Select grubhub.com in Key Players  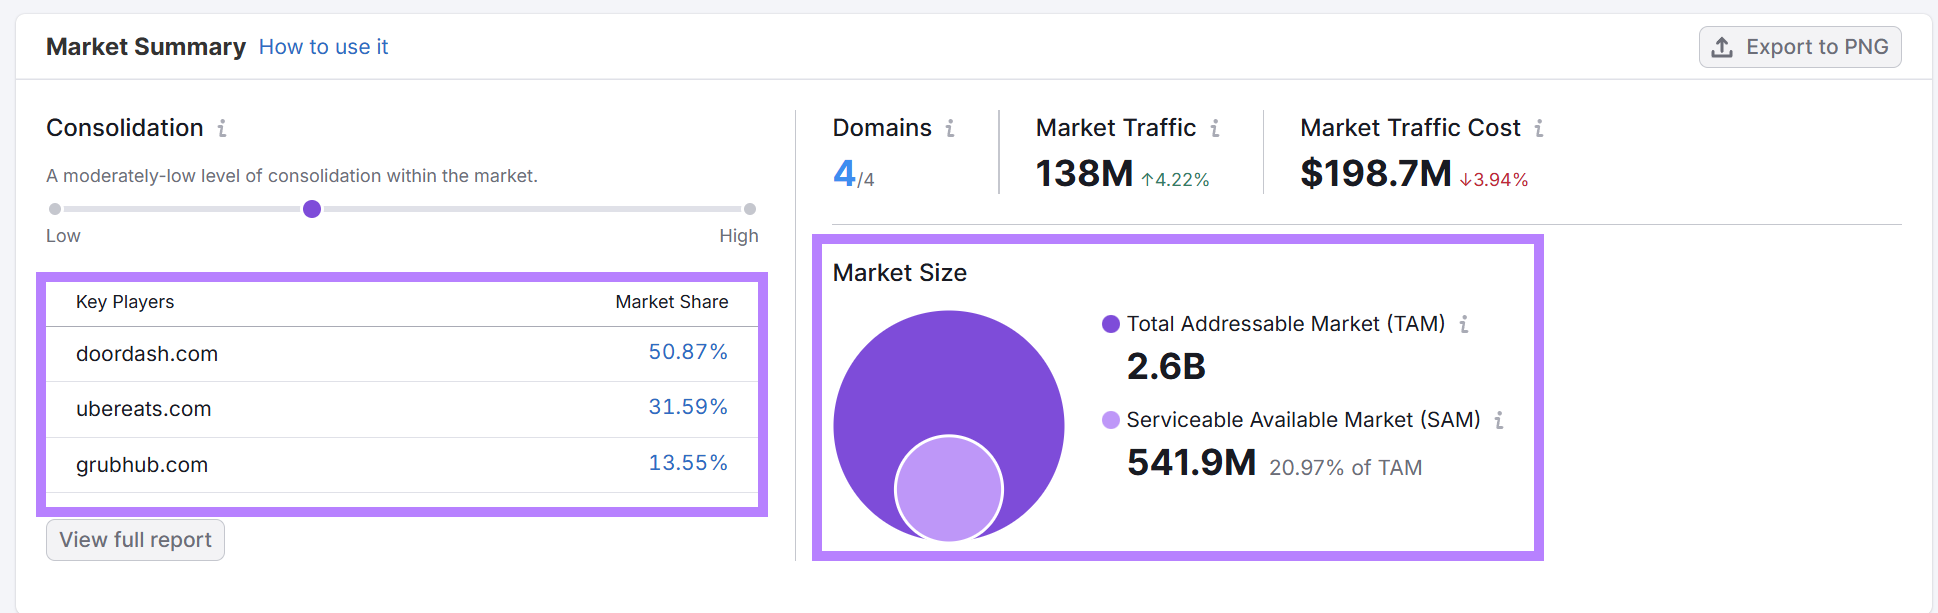142,465
